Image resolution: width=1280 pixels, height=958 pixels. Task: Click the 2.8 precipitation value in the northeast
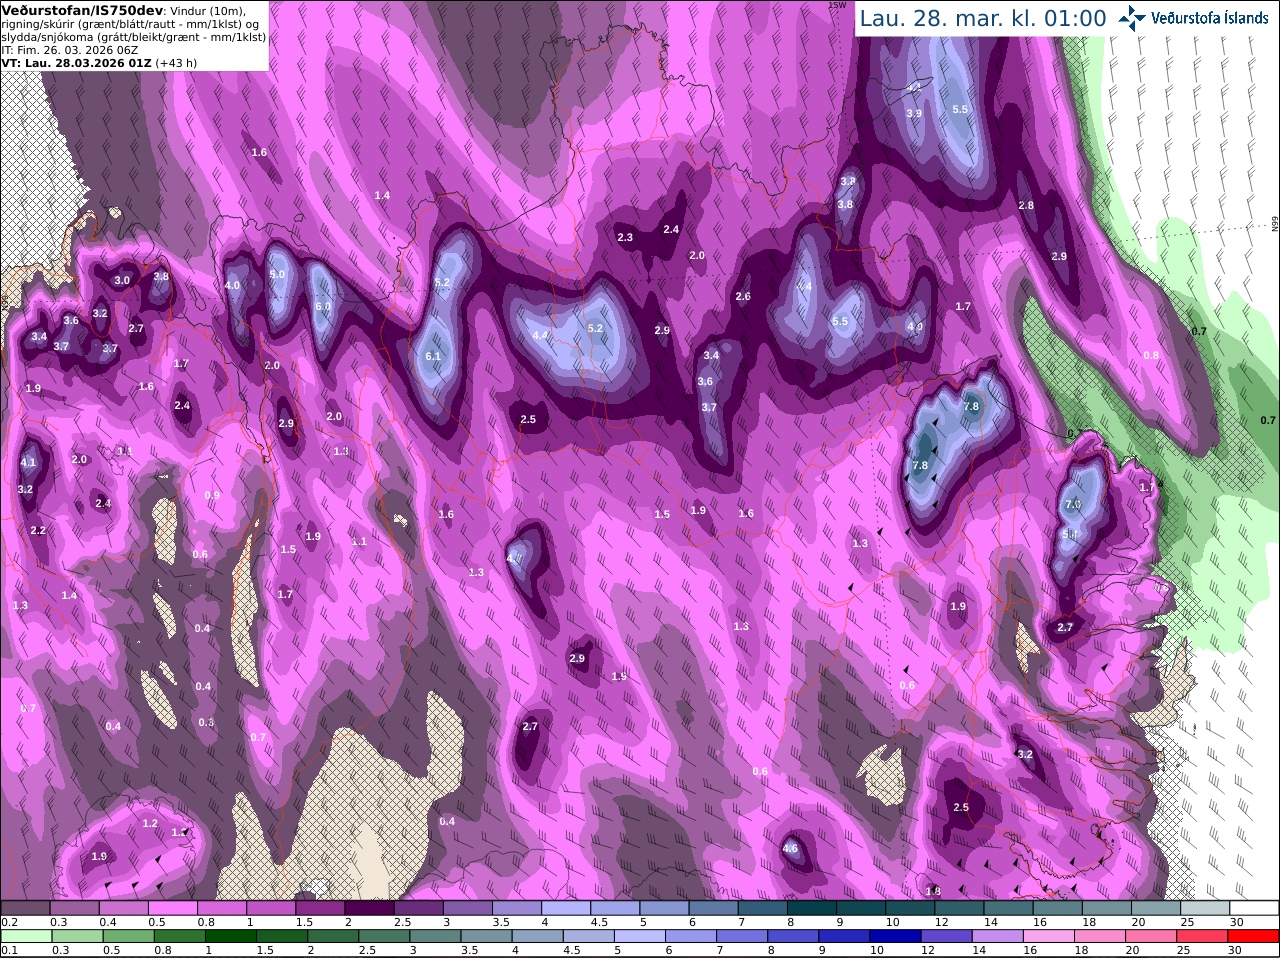pos(1026,205)
